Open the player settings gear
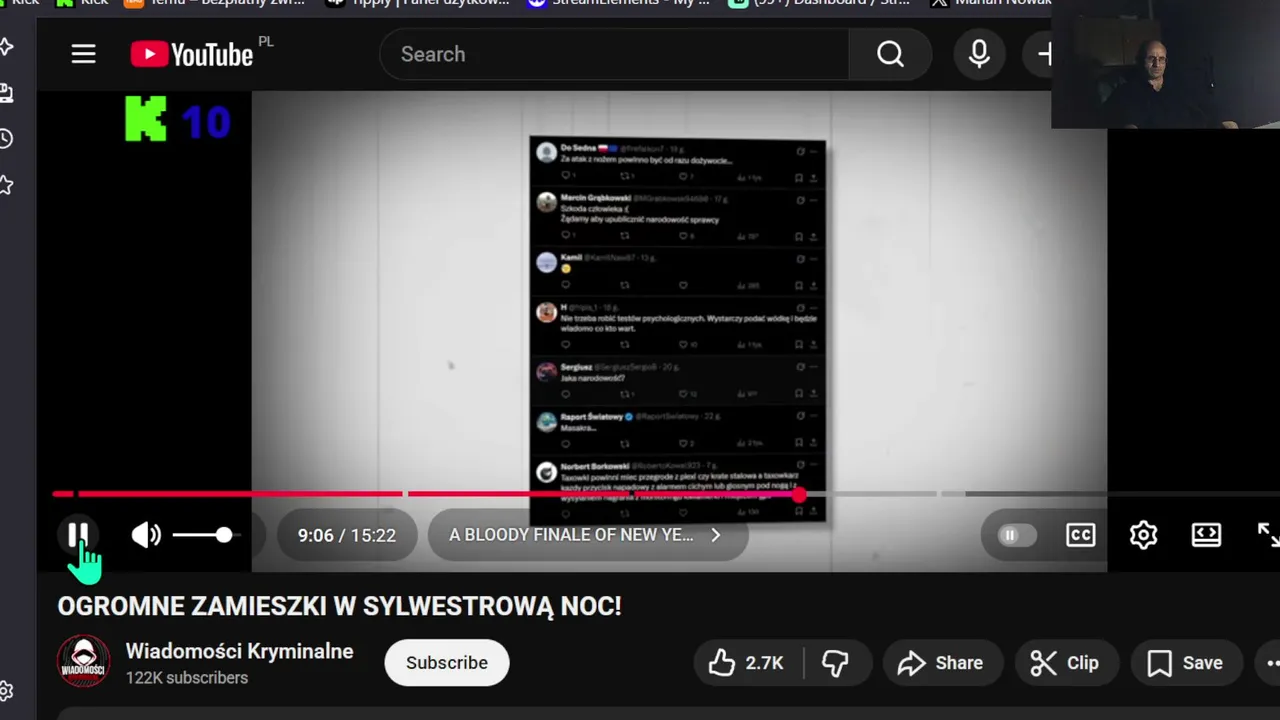 (1143, 535)
